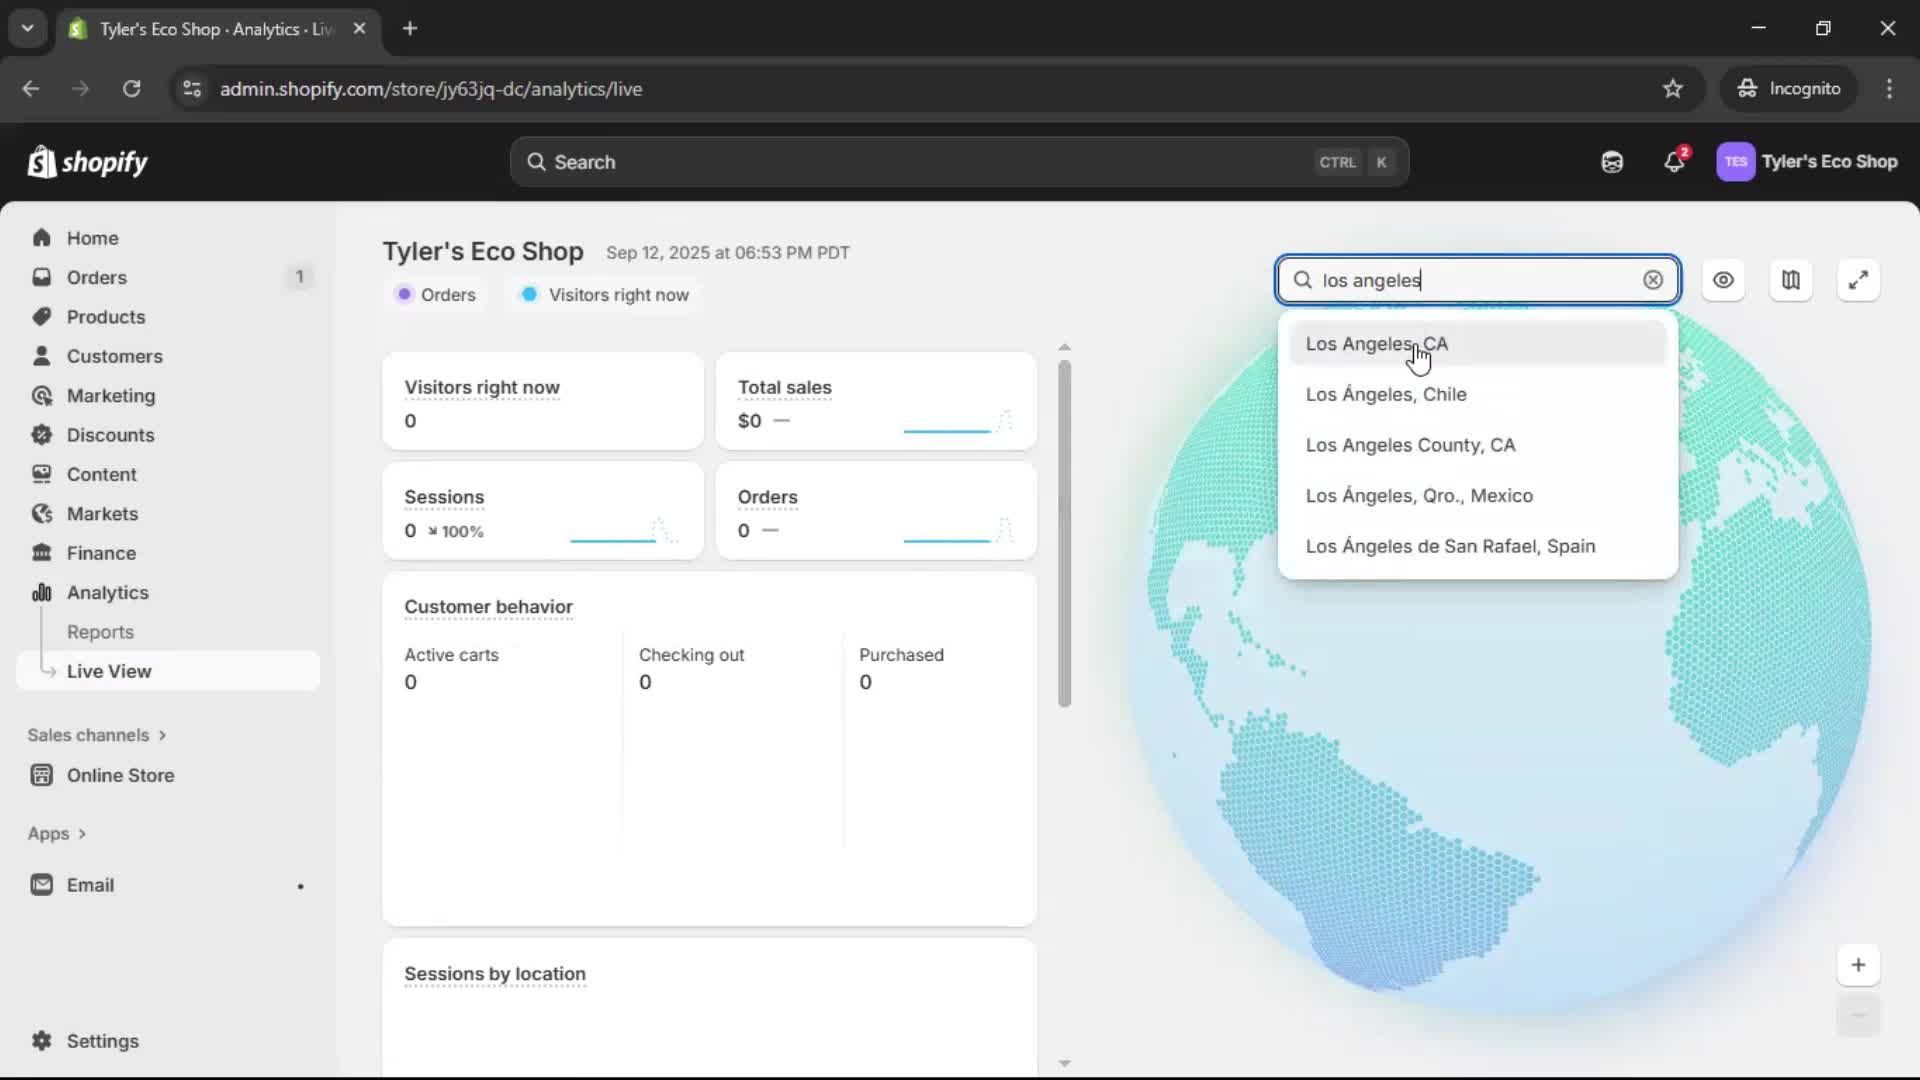
Task: Select the Products icon in the sidebar
Action: pos(43,316)
